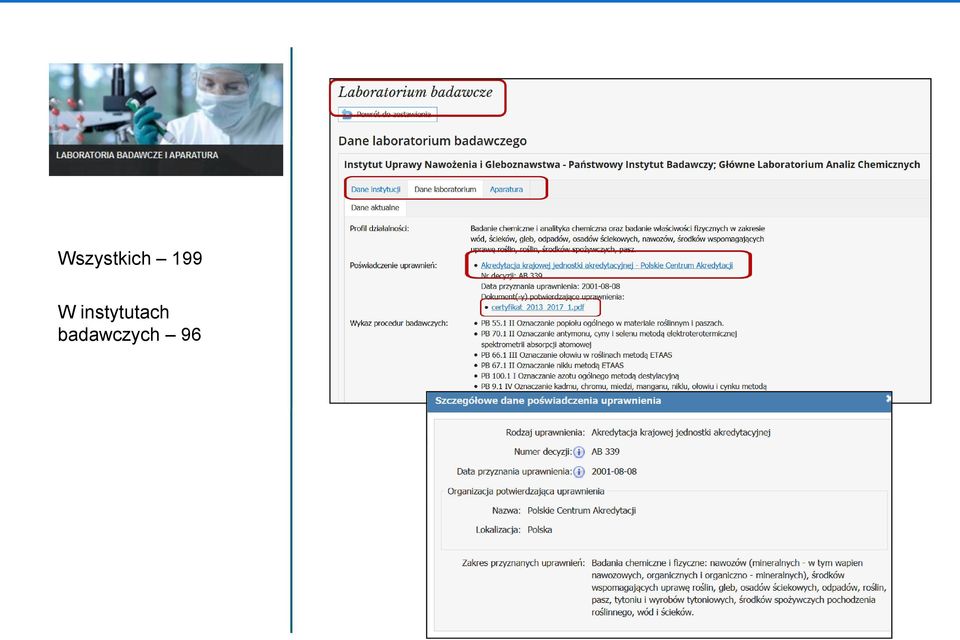Click the info icon next to Numer decyzji

click(x=579, y=452)
